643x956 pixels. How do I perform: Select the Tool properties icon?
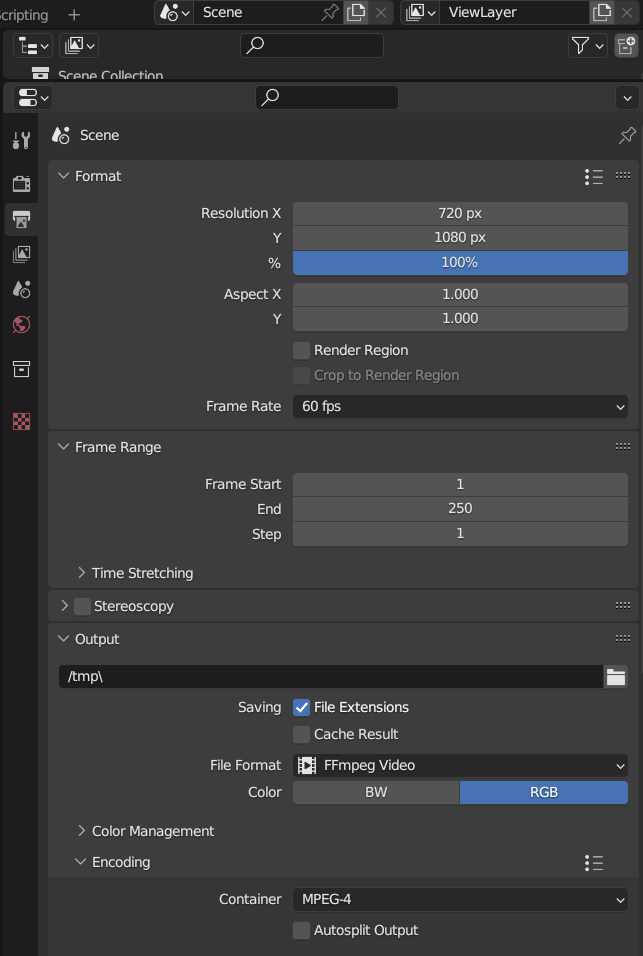[x=21, y=140]
